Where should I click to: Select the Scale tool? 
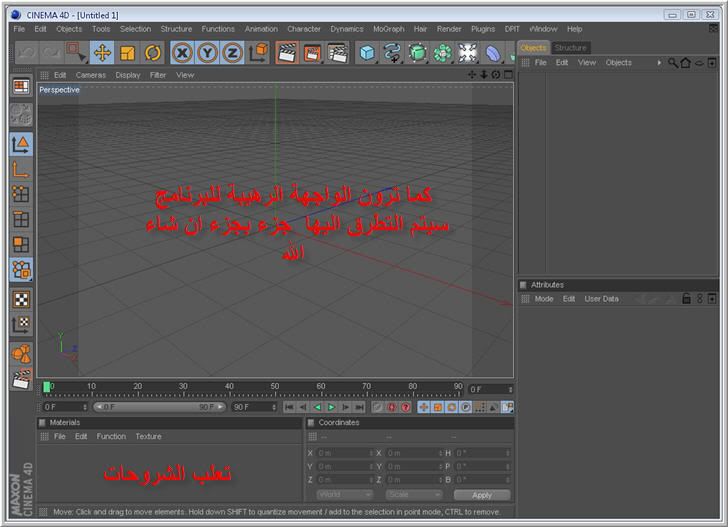[128, 53]
